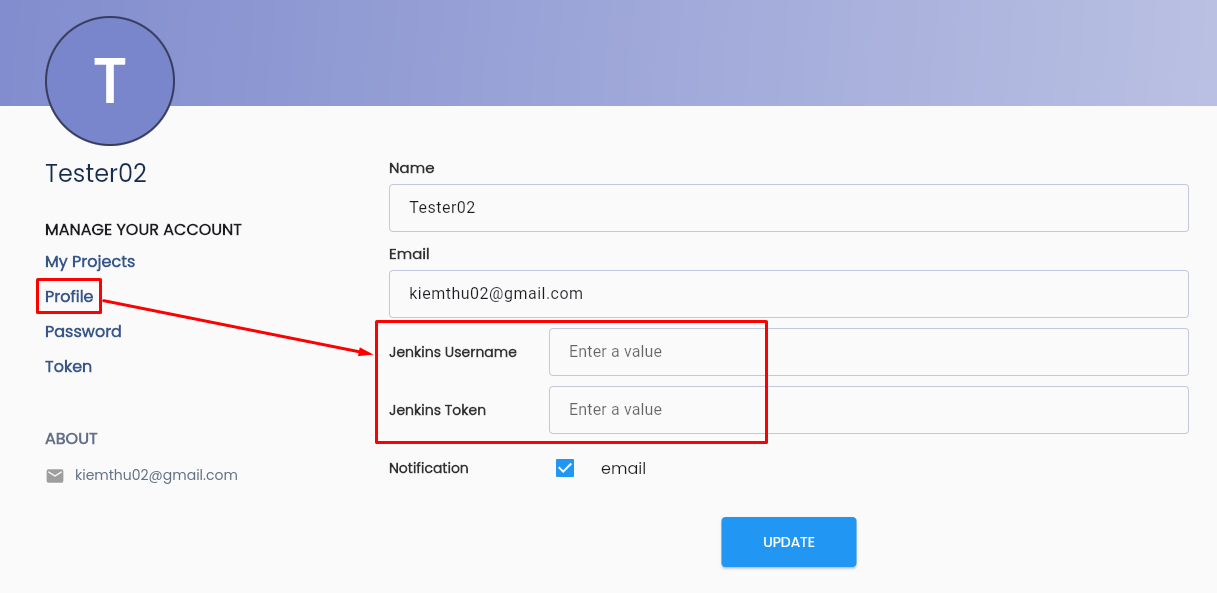Click kiemthu02@gmail.com under About

[156, 475]
